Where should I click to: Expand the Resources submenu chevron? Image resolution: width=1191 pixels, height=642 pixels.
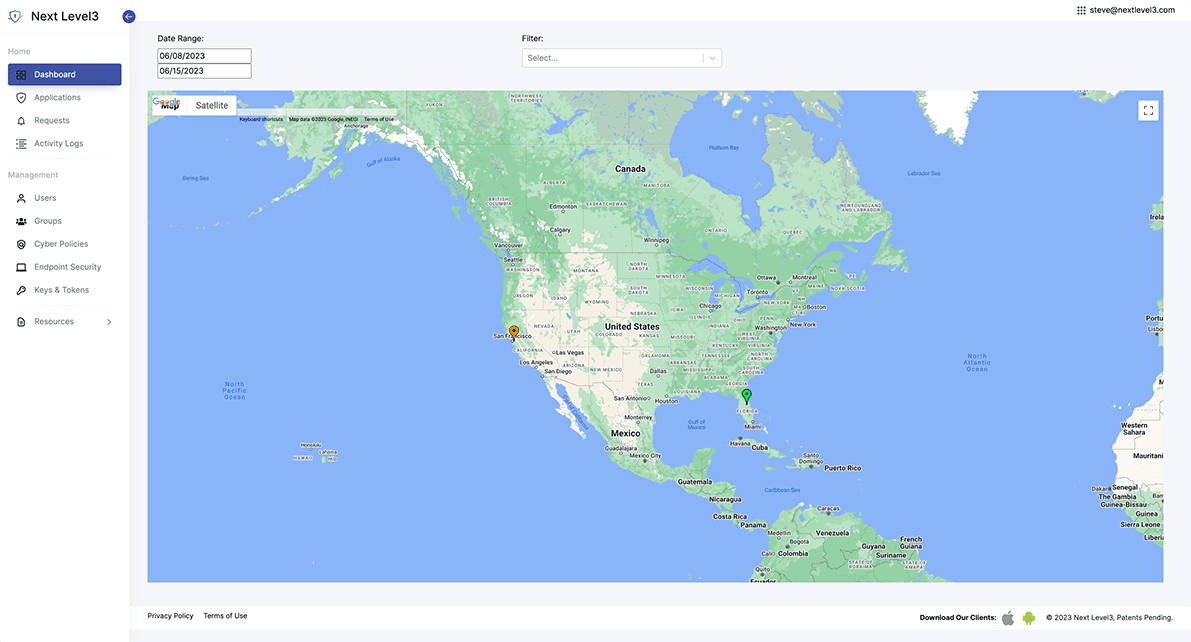(109, 322)
